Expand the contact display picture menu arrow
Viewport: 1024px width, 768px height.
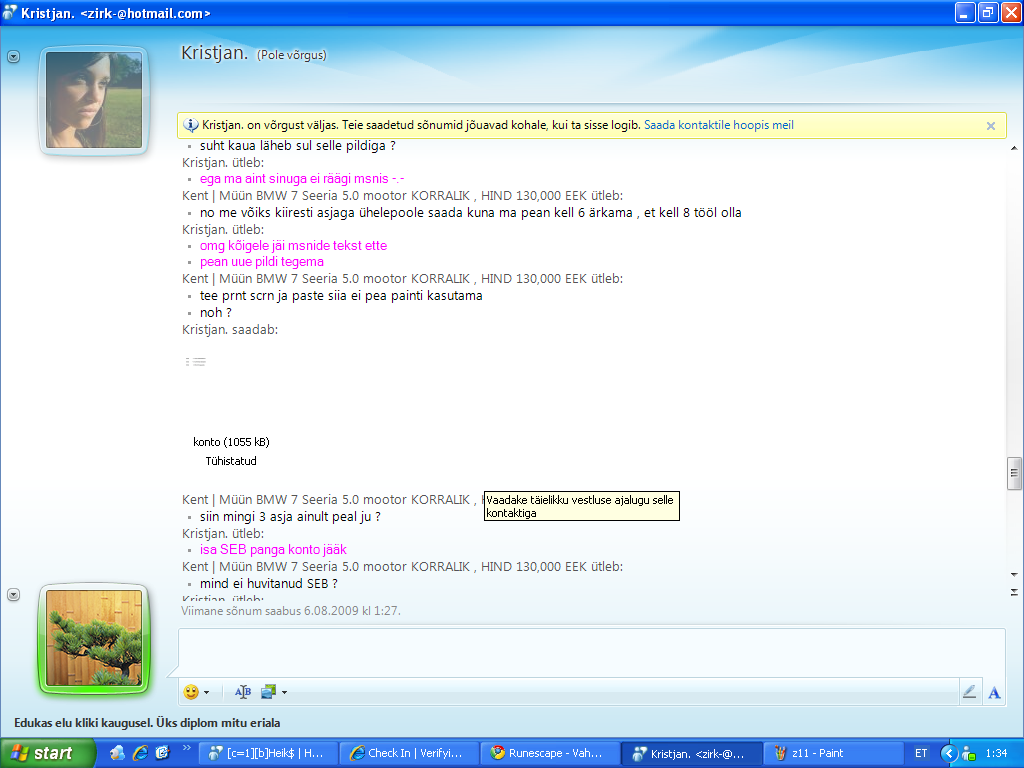13,57
